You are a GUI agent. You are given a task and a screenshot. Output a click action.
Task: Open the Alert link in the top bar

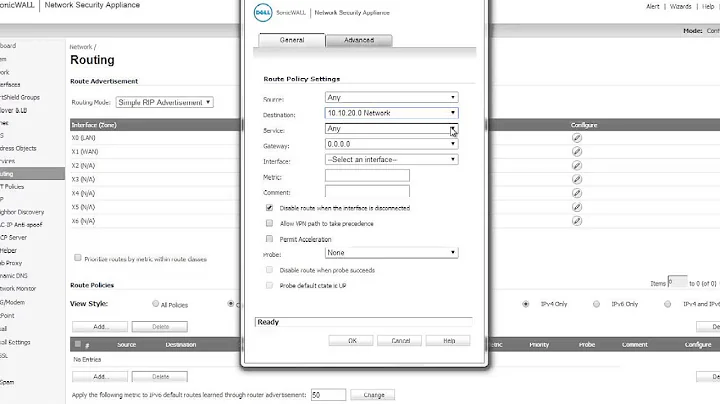coord(652,6)
